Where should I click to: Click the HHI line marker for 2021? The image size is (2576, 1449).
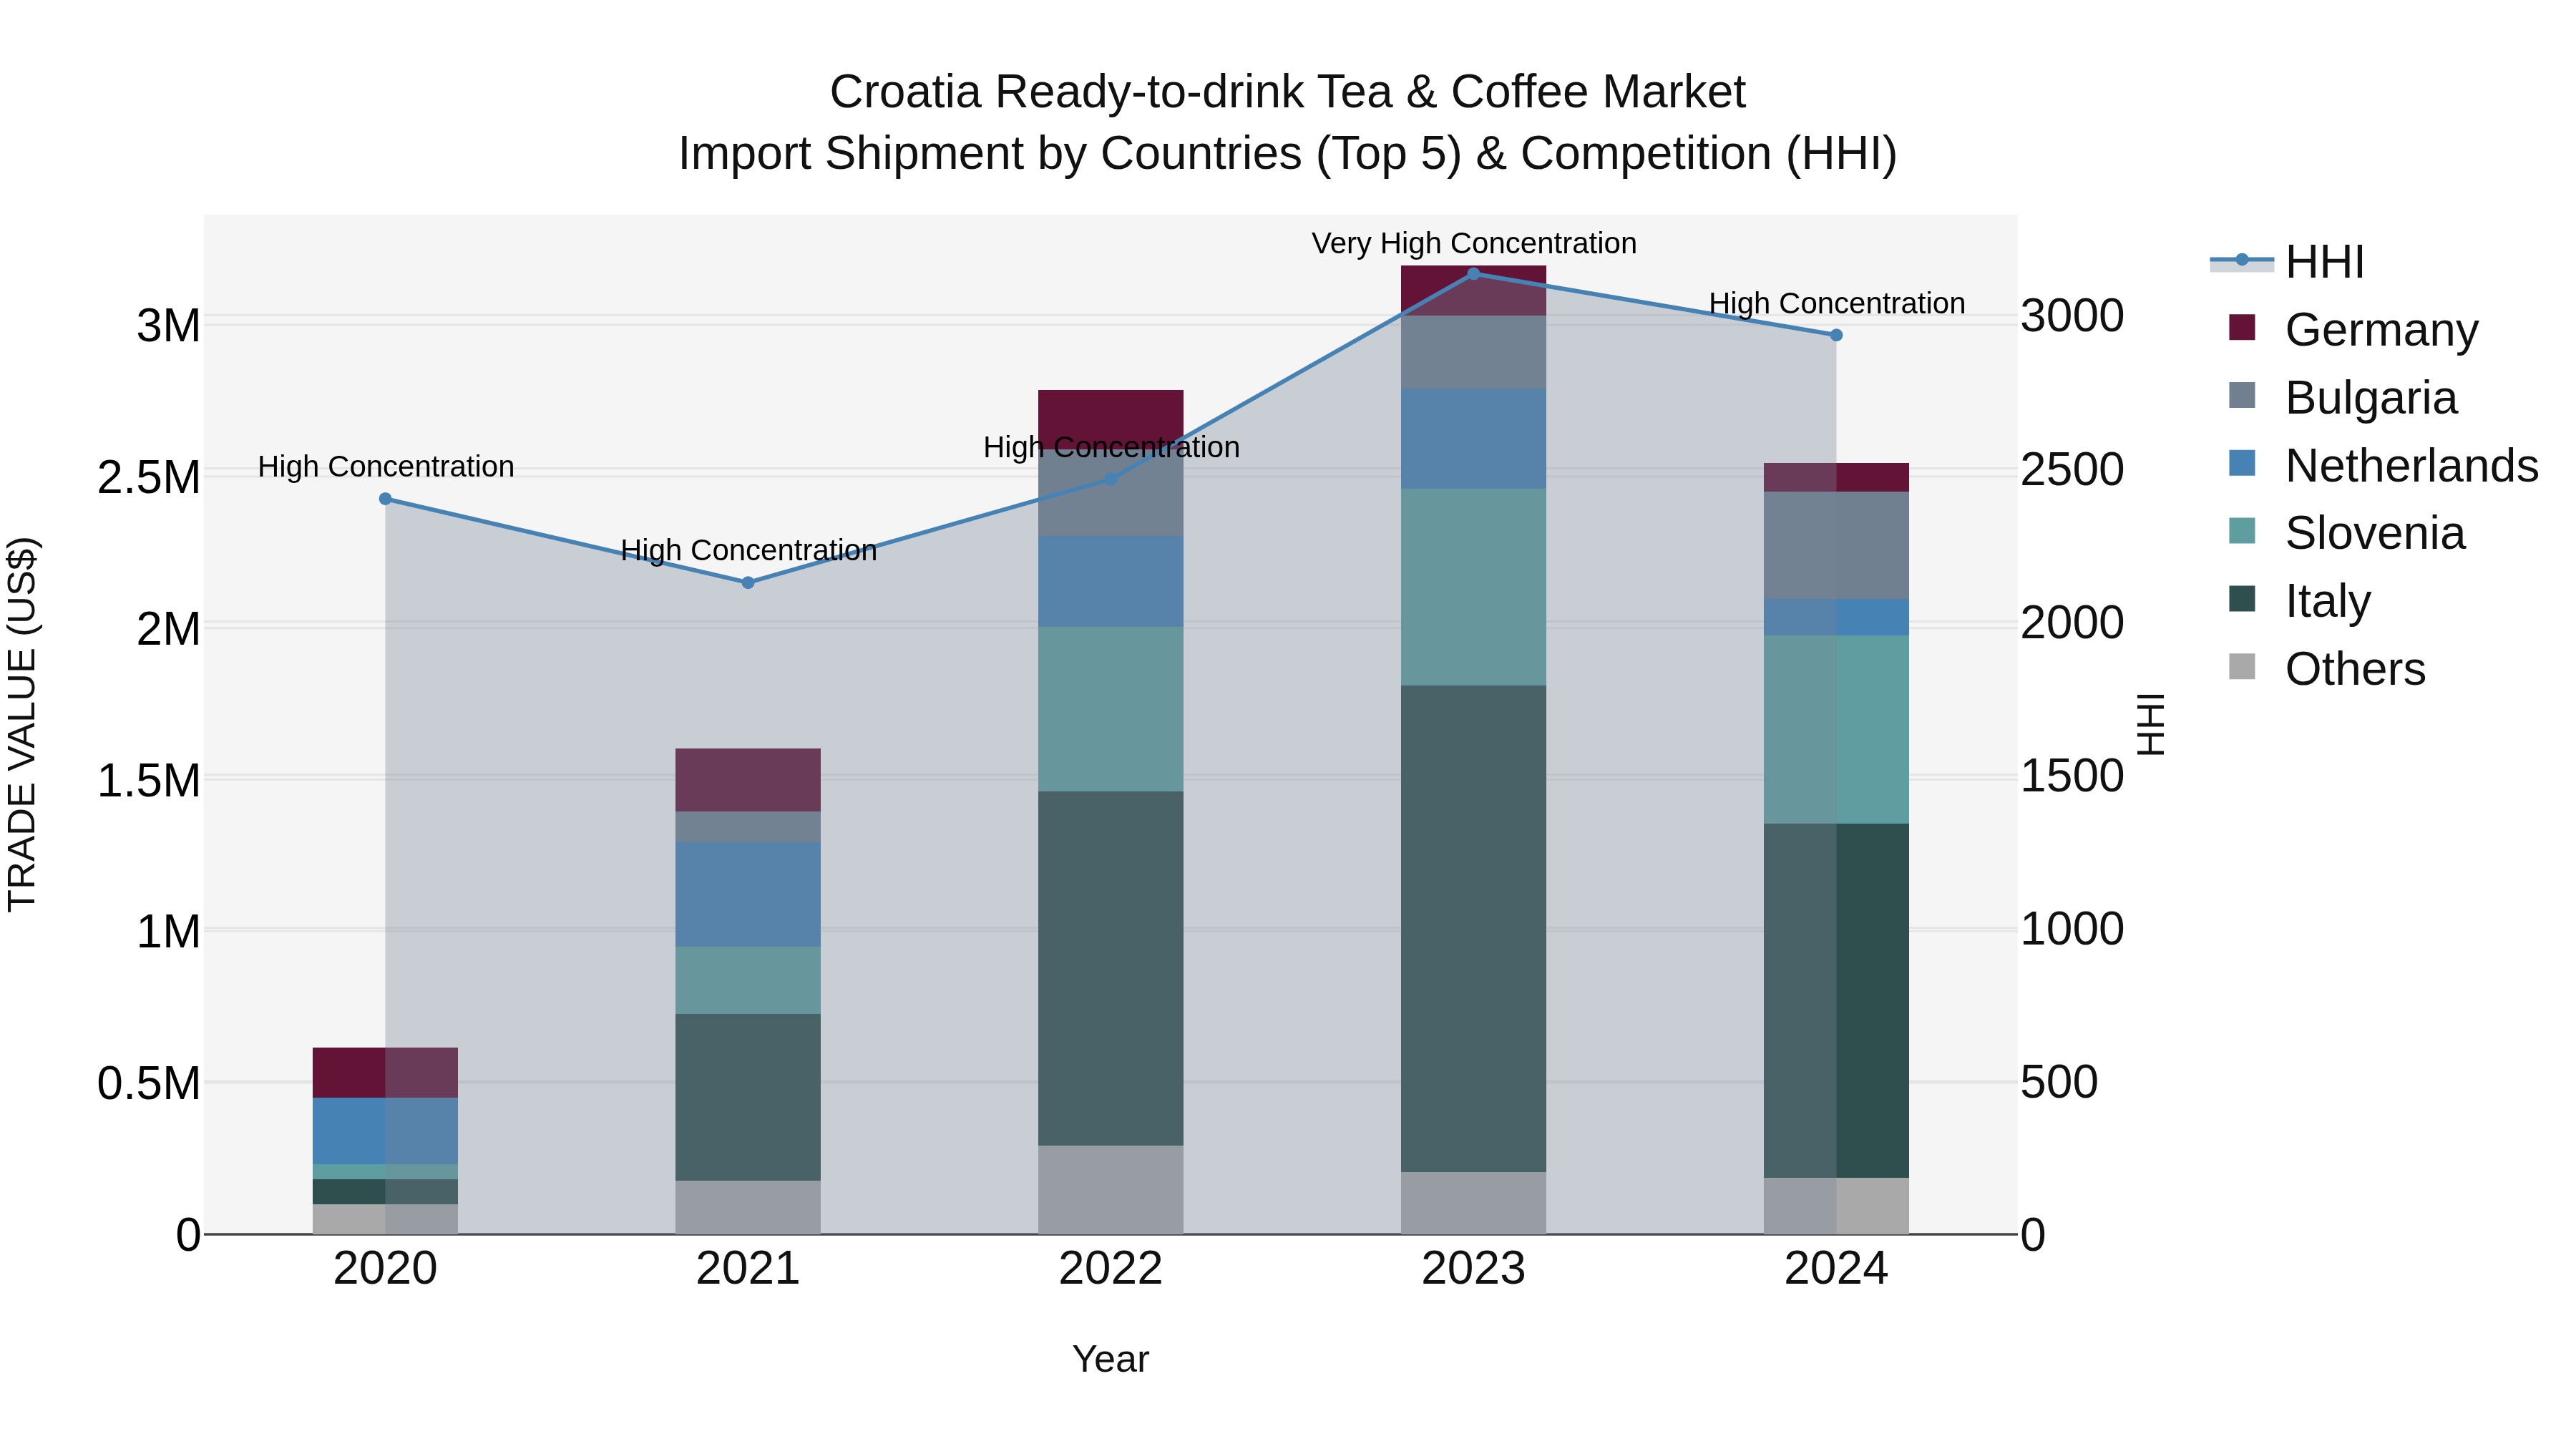[x=748, y=583]
